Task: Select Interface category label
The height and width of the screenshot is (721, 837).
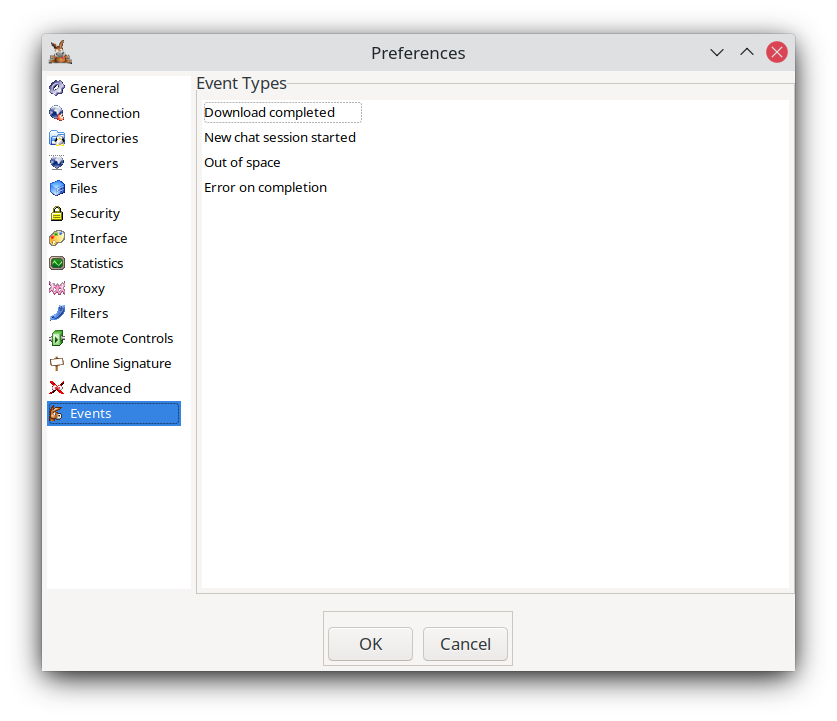Action: 99,238
